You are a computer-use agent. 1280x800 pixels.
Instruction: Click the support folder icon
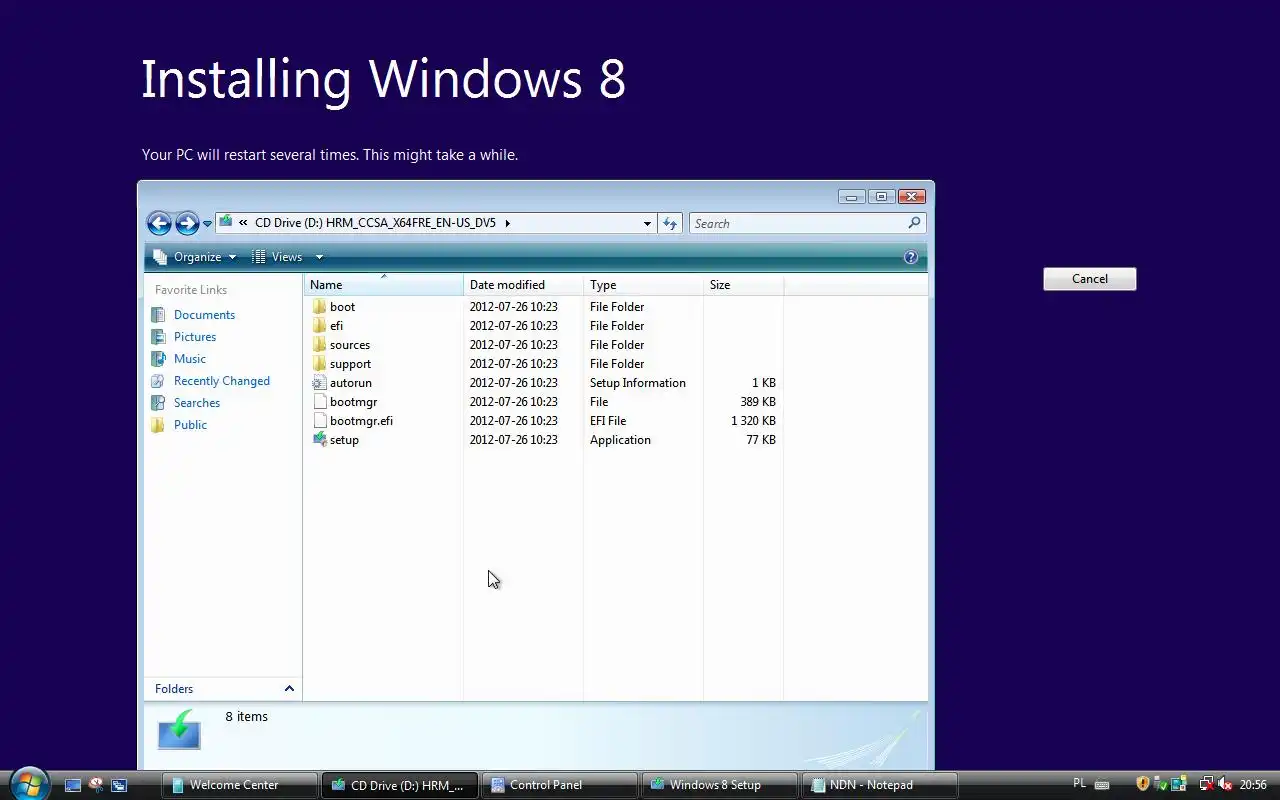319,364
